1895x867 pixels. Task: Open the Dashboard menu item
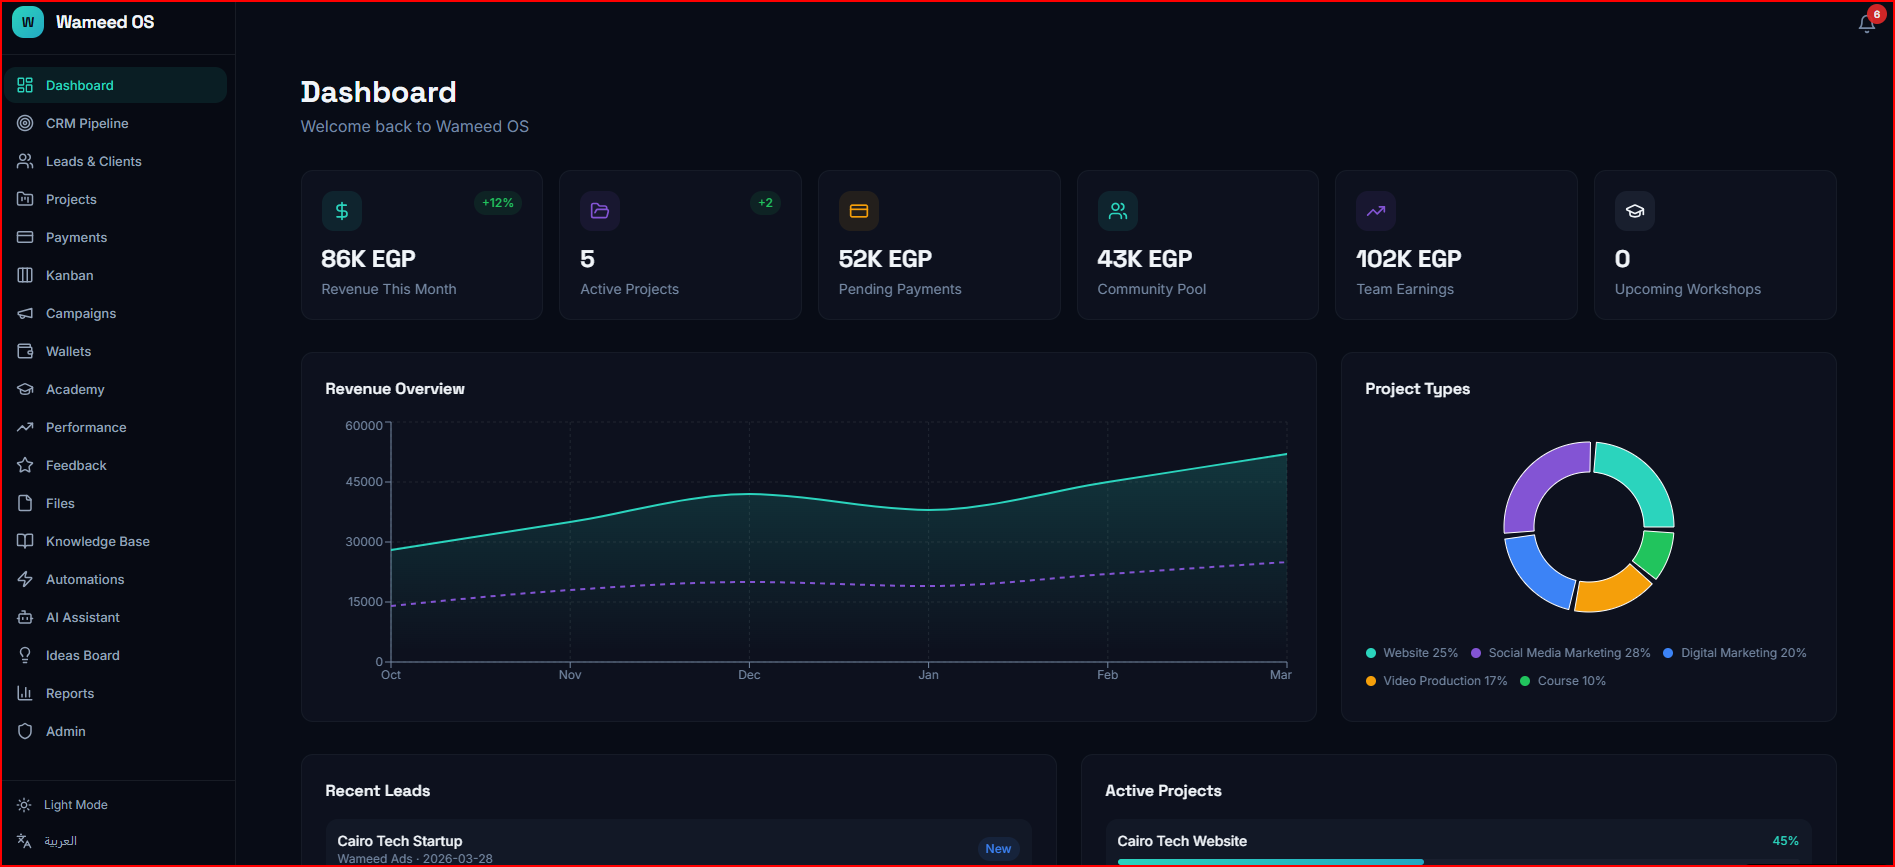click(116, 85)
